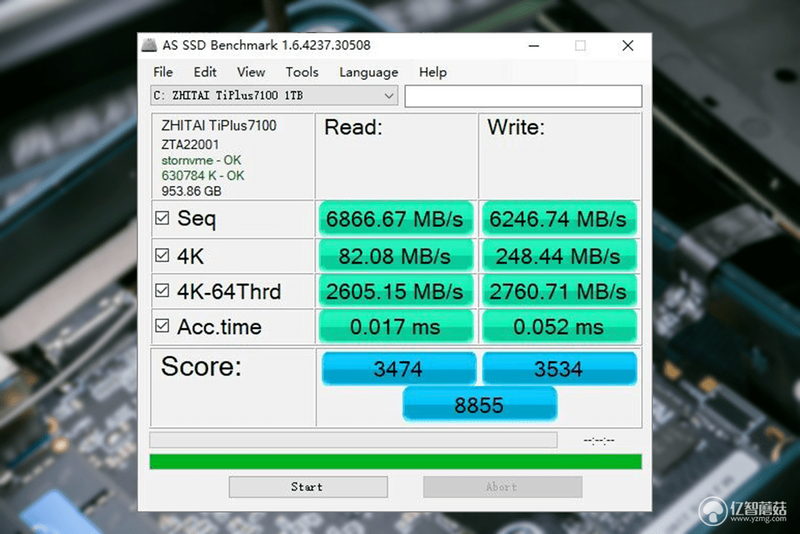The height and width of the screenshot is (534, 800).
Task: Open the File menu
Action: (x=163, y=72)
